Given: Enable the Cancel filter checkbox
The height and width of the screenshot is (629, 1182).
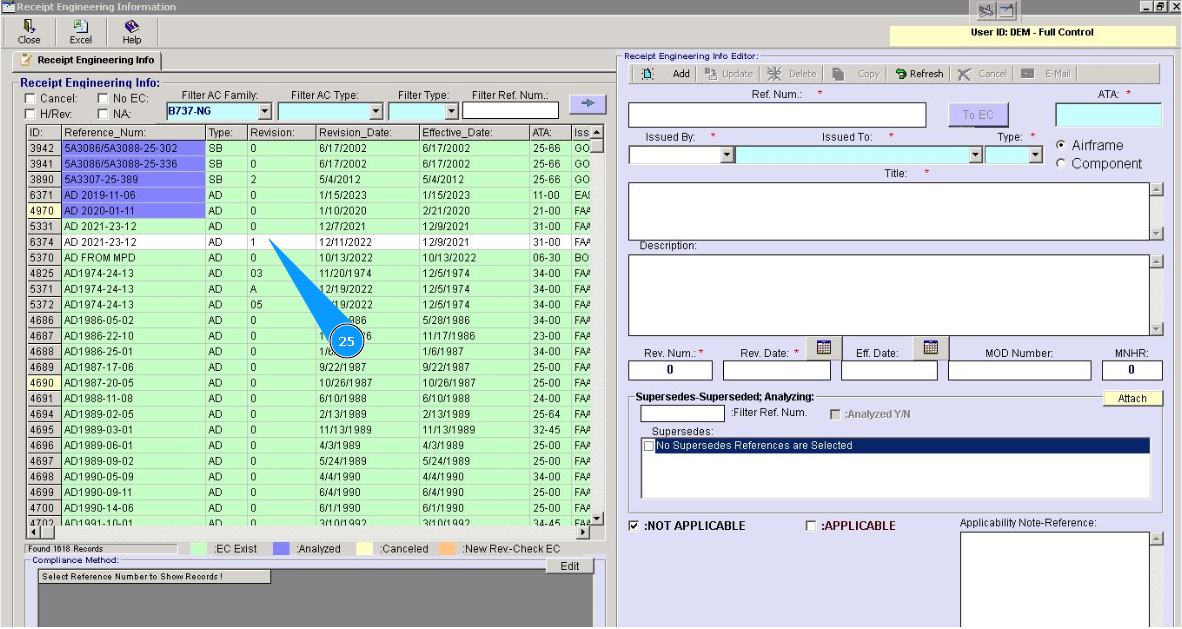Looking at the screenshot, I should pos(30,99).
